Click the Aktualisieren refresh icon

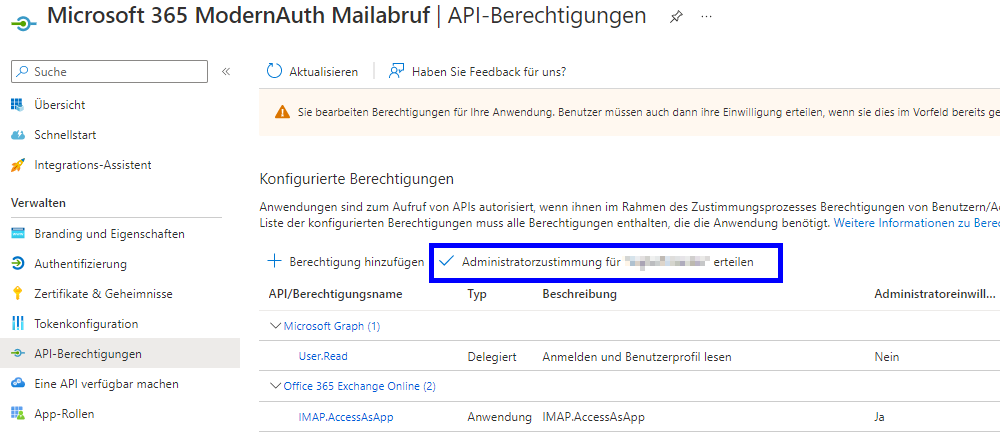274,71
